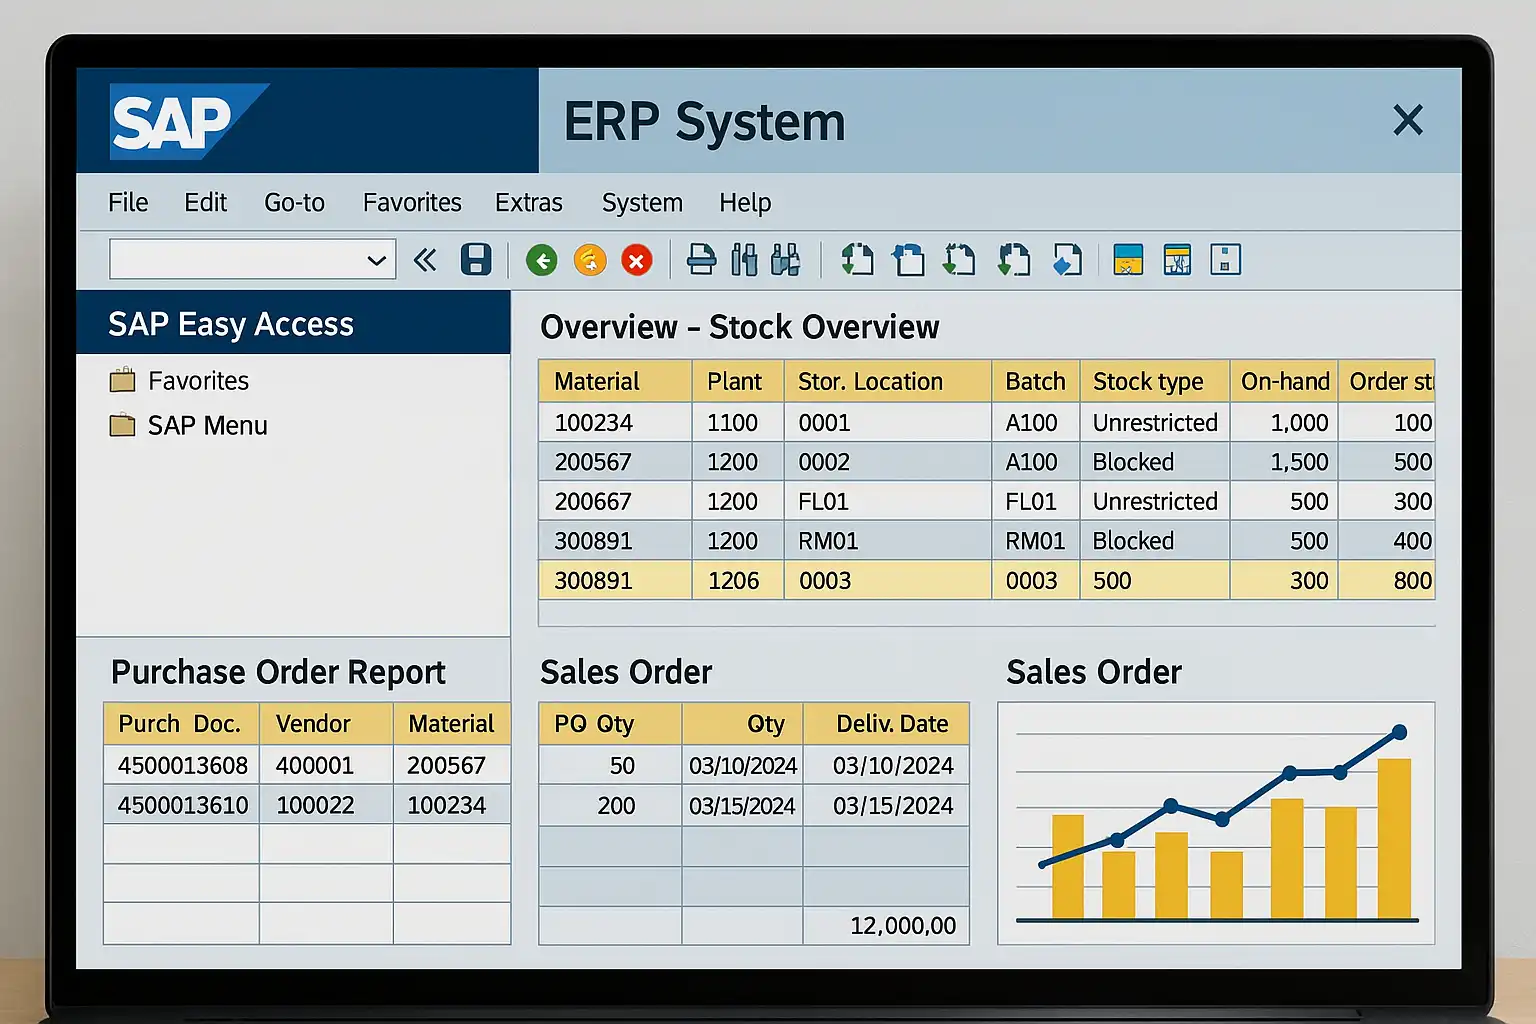Click the Previous Page icon
This screenshot has width=1536, height=1024.
[x=908, y=260]
